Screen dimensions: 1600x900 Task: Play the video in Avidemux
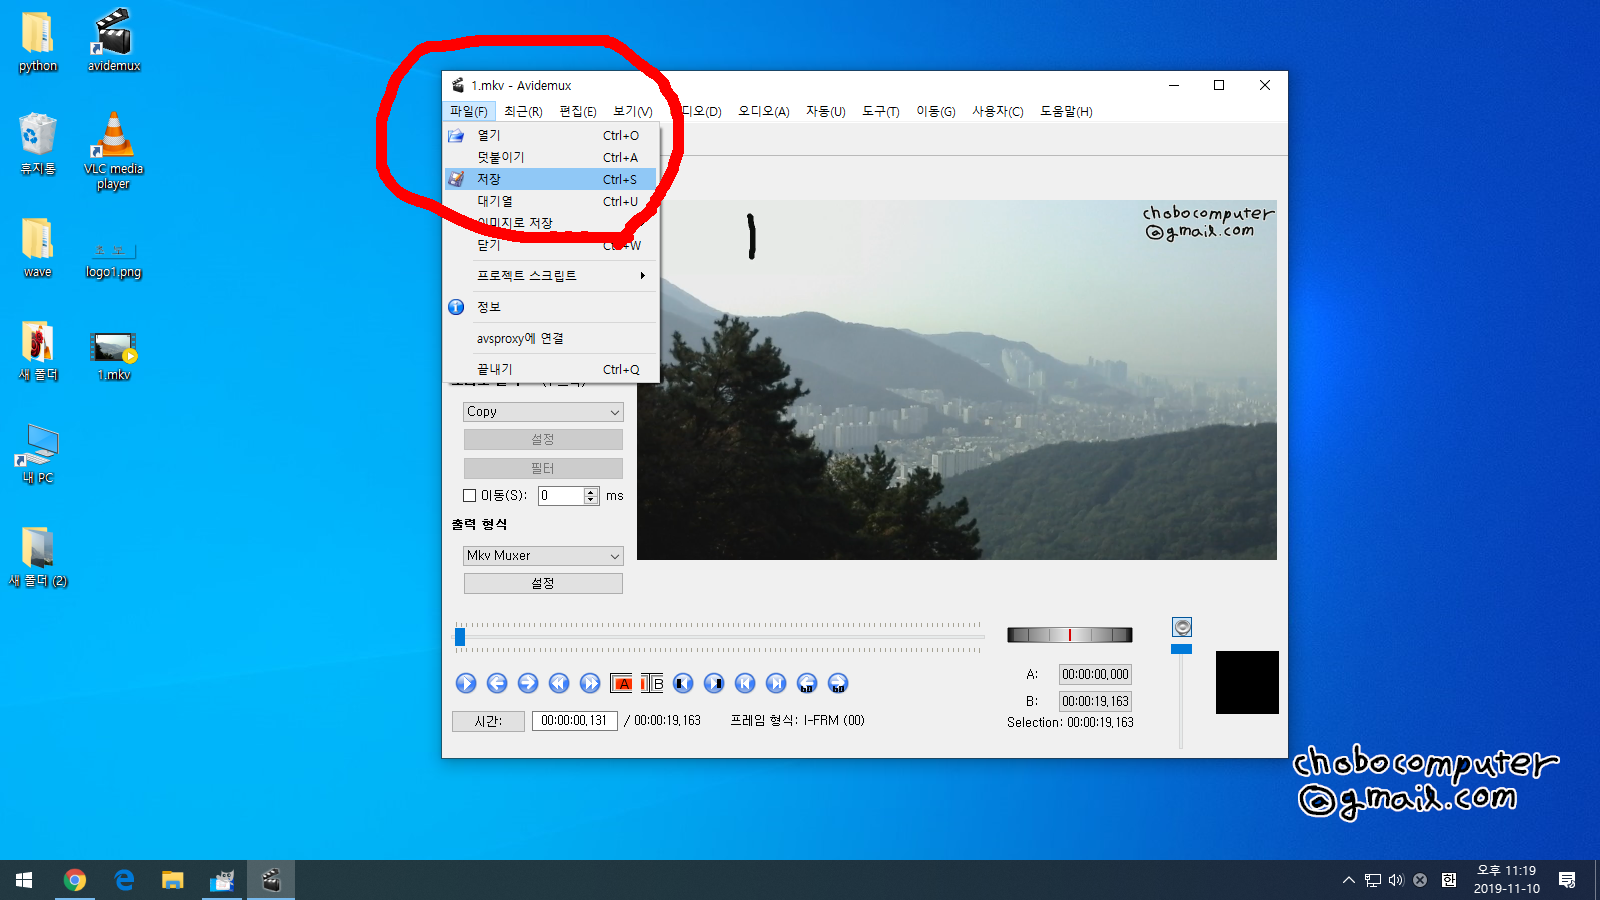click(466, 683)
